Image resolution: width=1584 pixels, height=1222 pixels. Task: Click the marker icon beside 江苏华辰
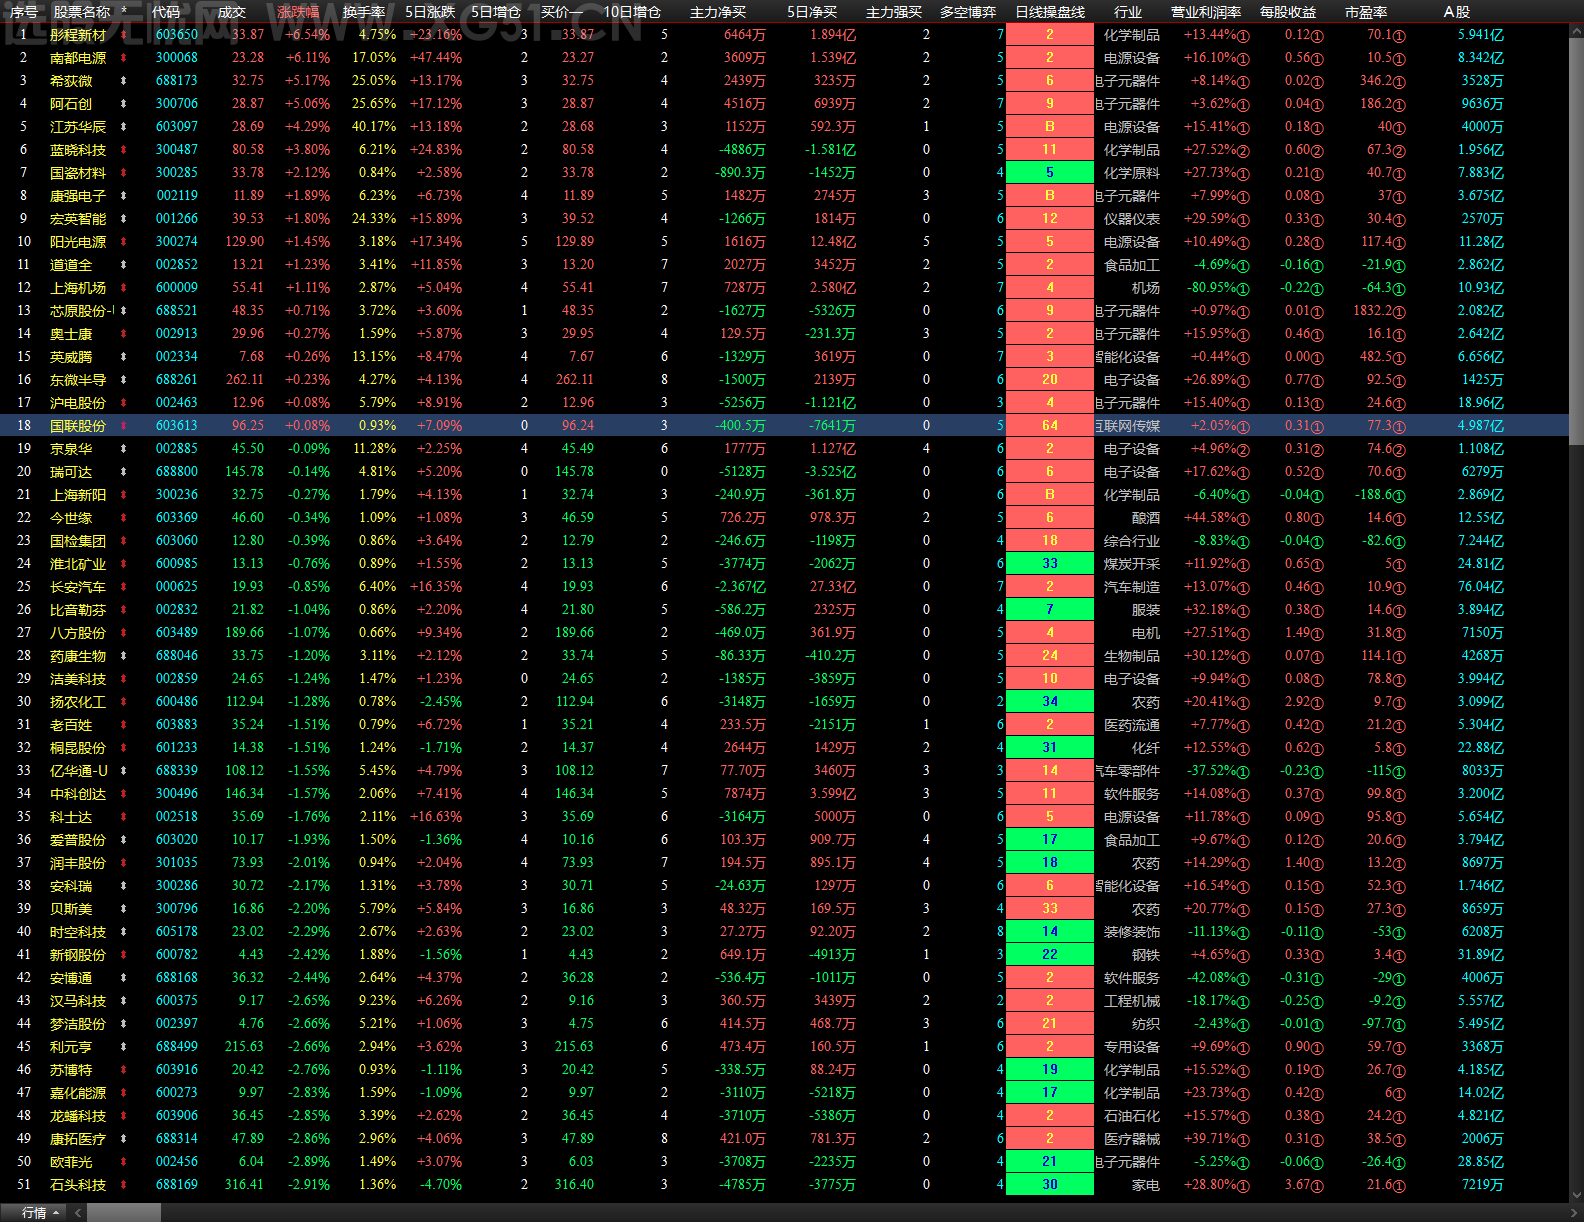coord(124,127)
